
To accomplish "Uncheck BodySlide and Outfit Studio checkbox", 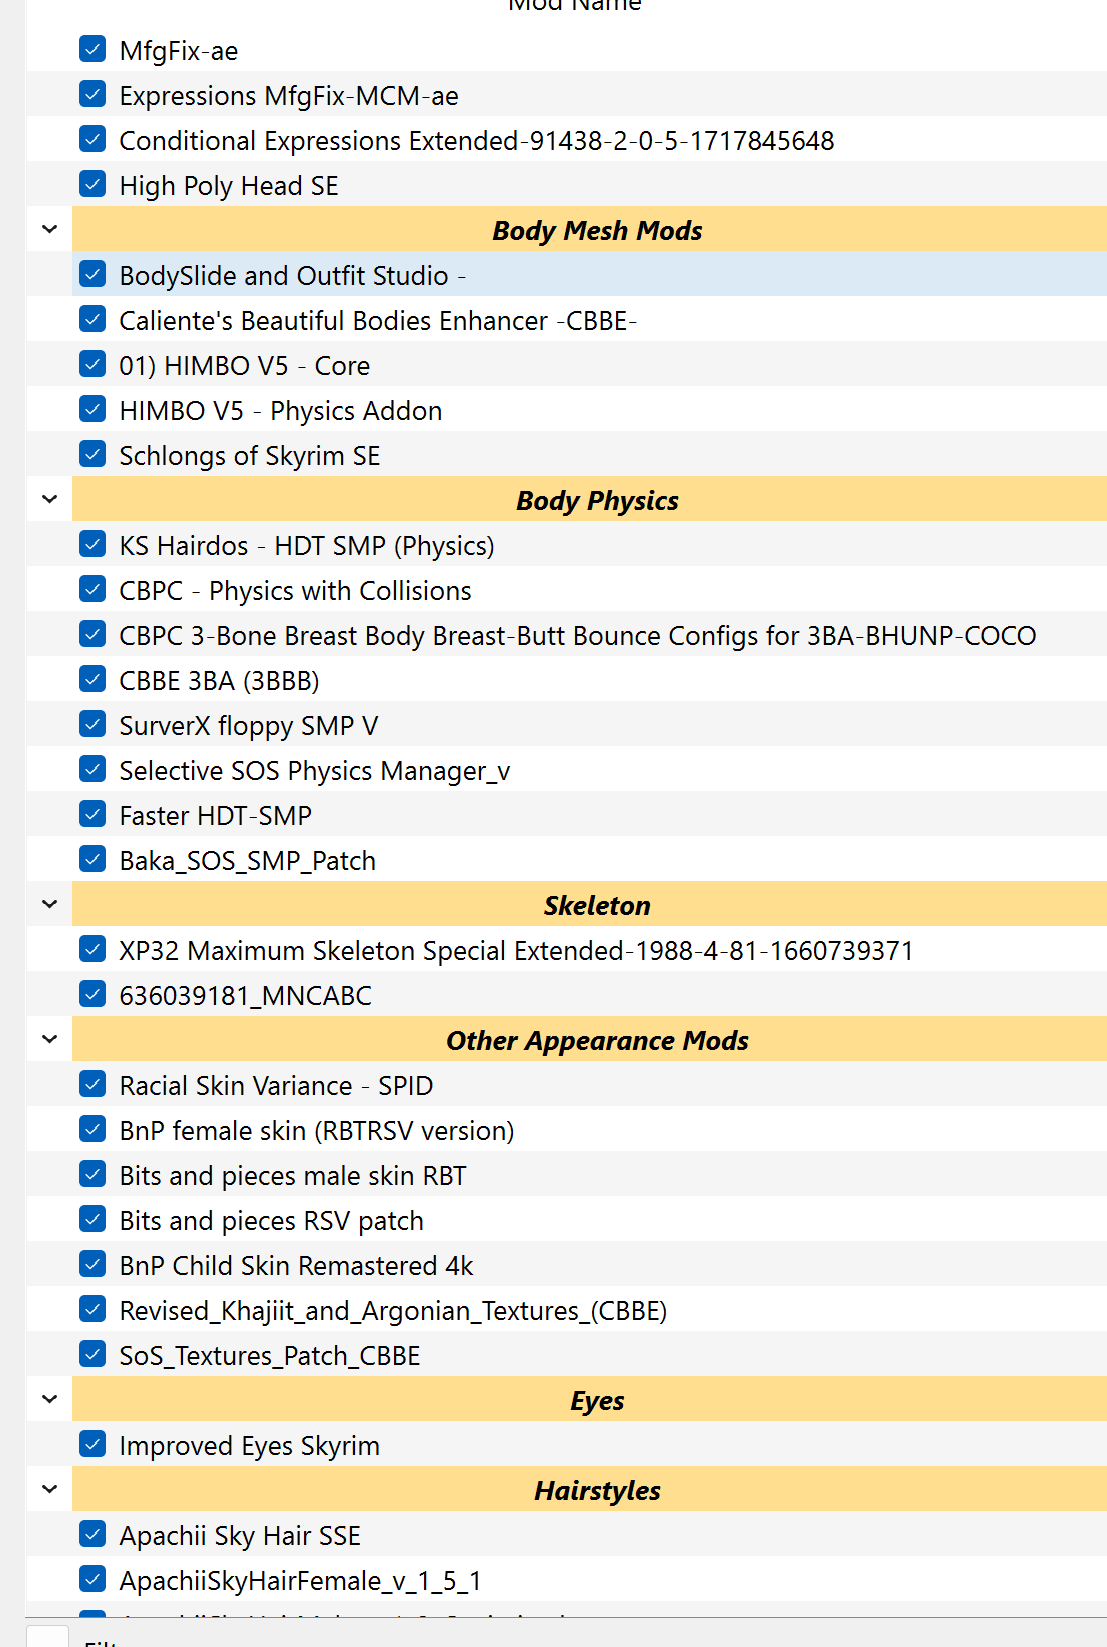I will 92,274.
